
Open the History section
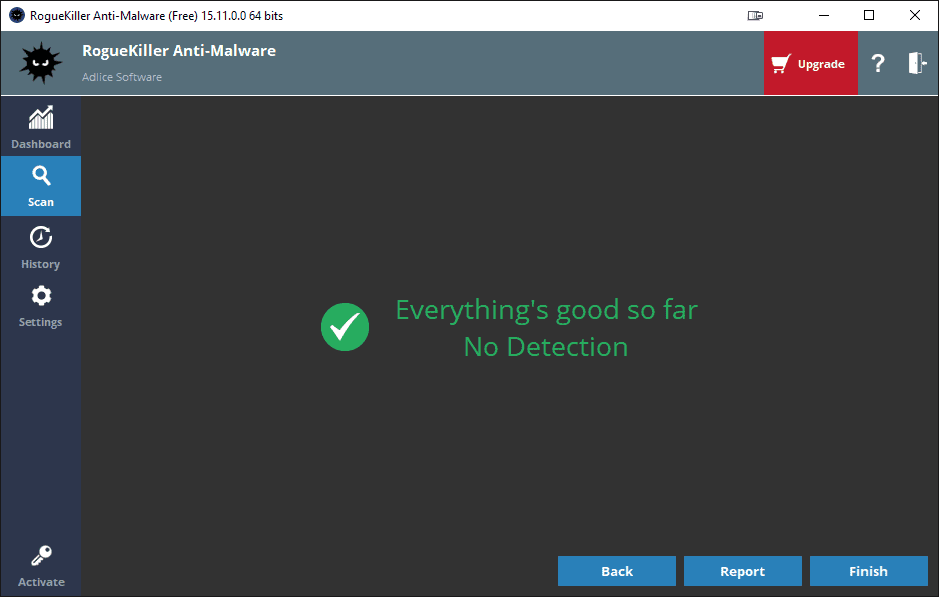[x=41, y=247]
